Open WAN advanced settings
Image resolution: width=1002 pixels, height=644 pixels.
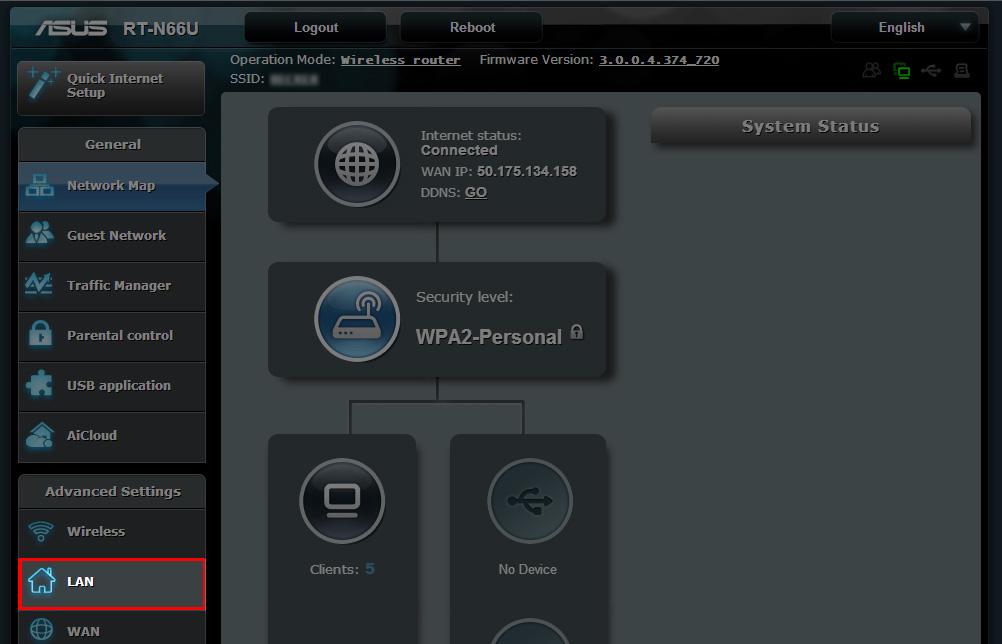click(x=112, y=629)
